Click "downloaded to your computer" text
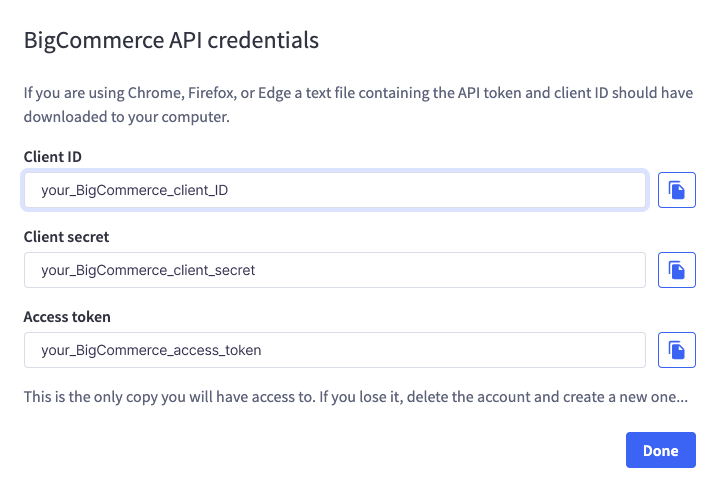Viewport: 719px width, 490px height. click(x=126, y=117)
